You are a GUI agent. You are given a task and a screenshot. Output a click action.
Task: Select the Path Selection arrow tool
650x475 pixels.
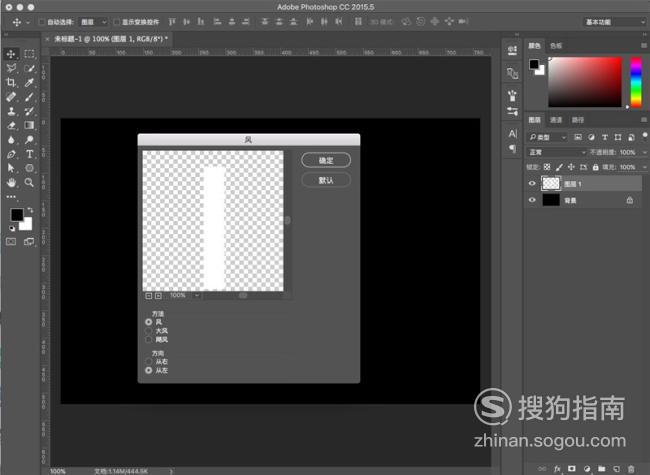coord(11,168)
